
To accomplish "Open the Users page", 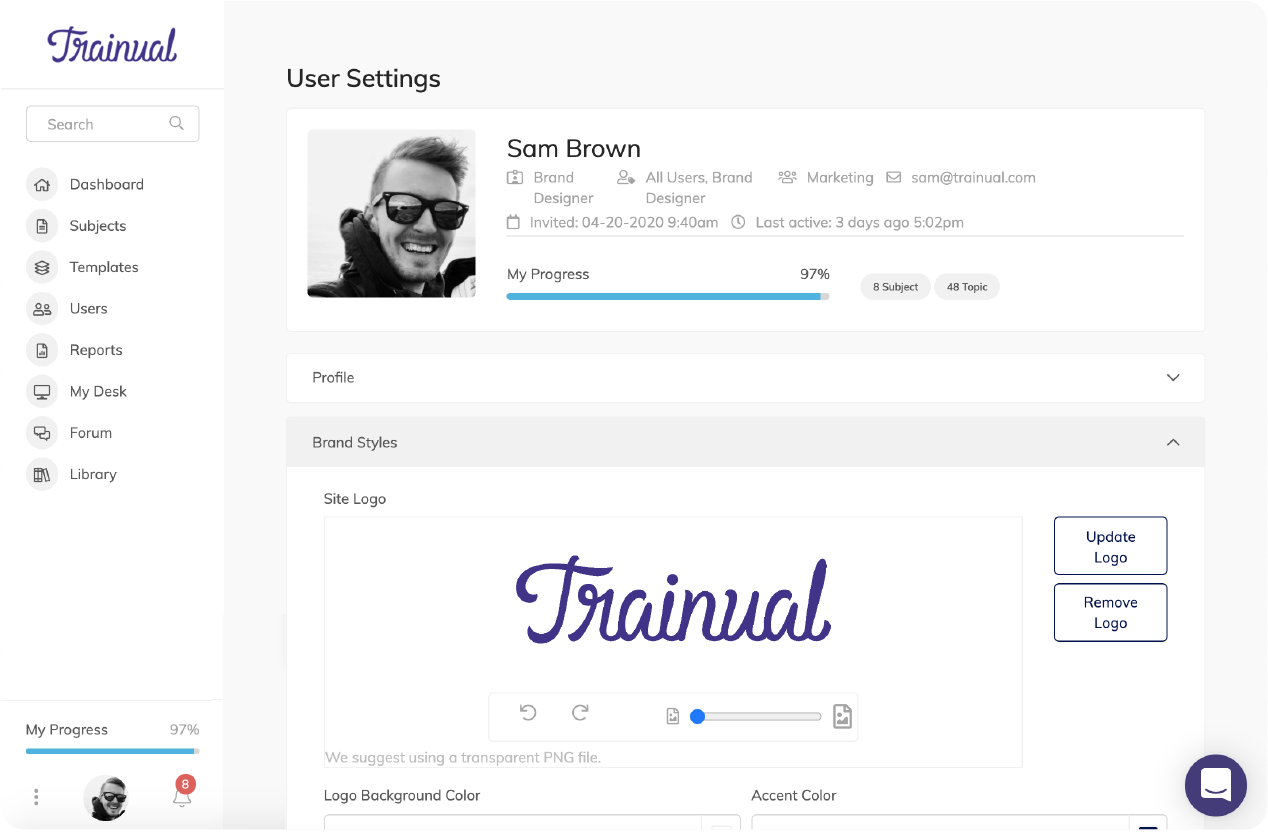I will pyautogui.click(x=88, y=309).
